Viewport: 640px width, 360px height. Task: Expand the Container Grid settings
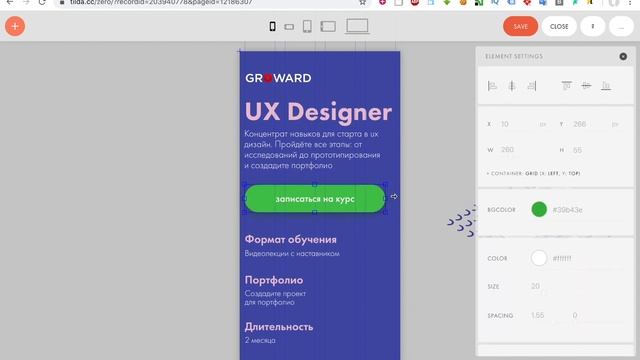(x=533, y=173)
